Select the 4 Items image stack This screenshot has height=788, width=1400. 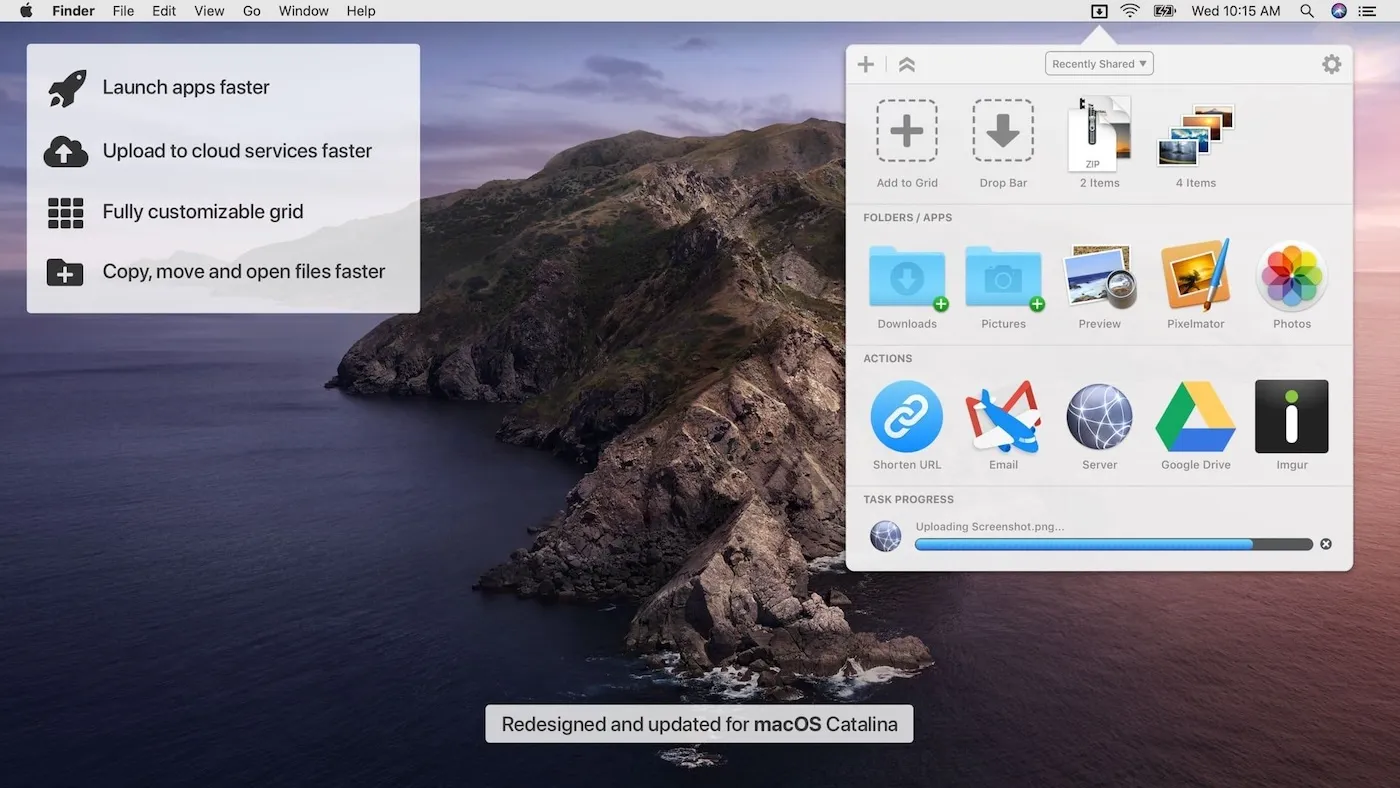coord(1195,135)
